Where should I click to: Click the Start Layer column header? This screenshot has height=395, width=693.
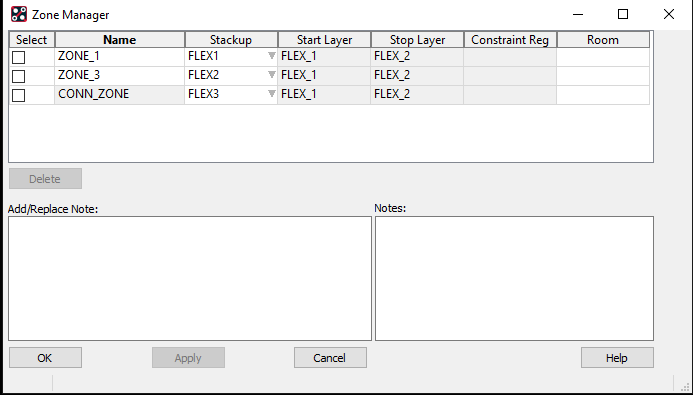[324, 40]
